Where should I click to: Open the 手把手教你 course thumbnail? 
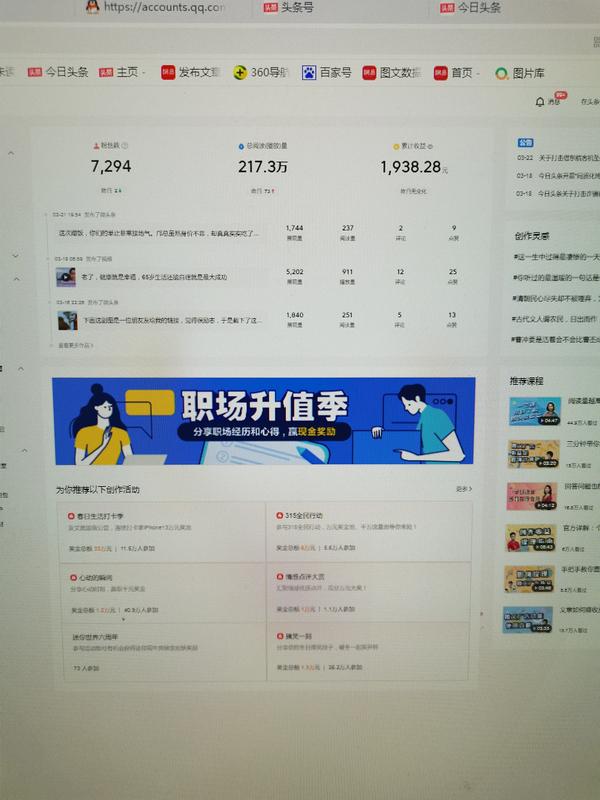(x=529, y=579)
